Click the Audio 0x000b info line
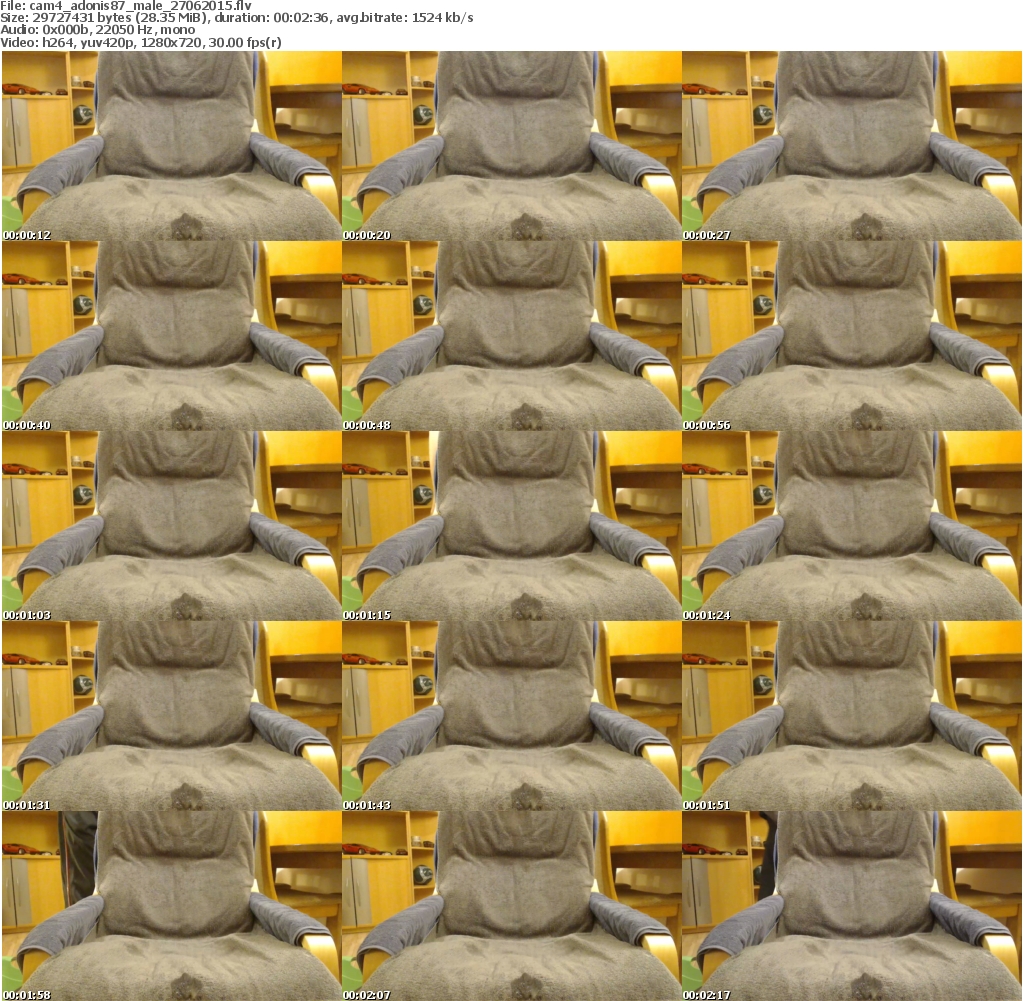 [x=98, y=30]
